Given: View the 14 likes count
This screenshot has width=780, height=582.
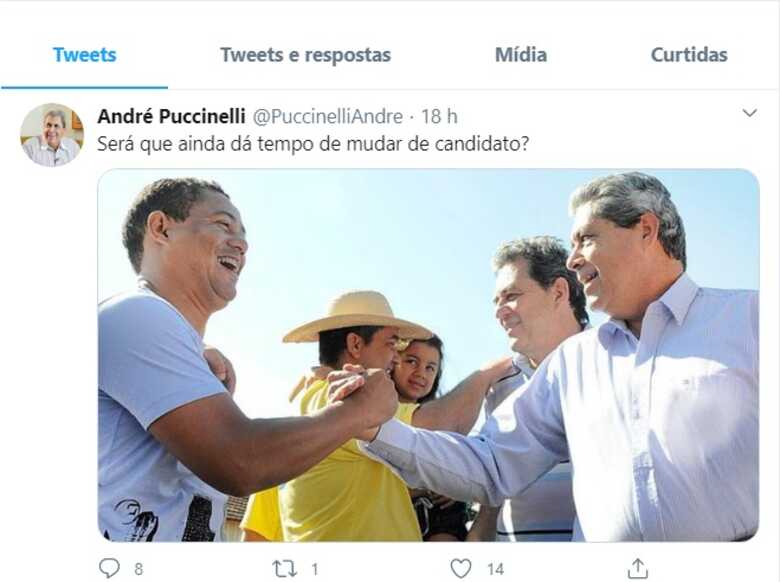Looking at the screenshot, I should tap(495, 569).
